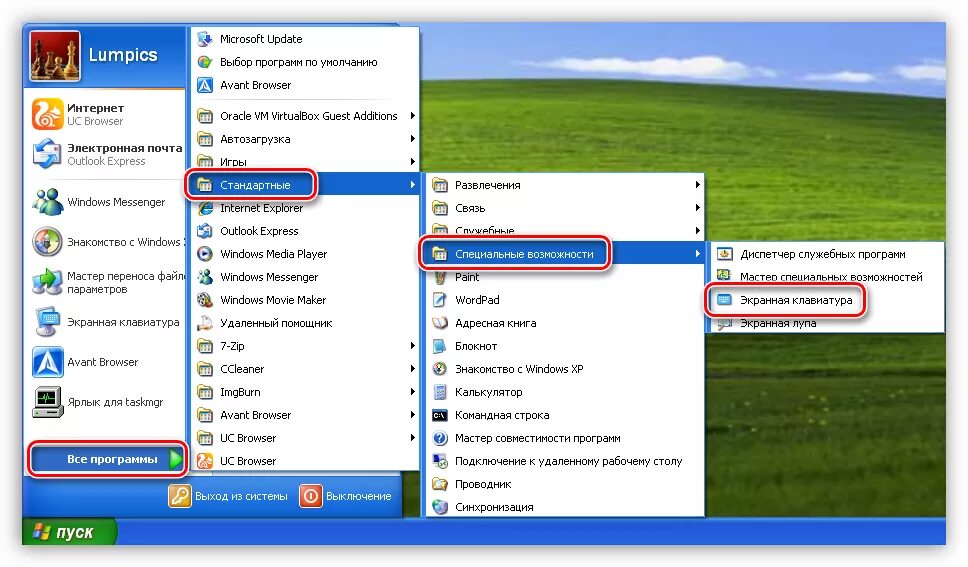Expand the Автозагрузка submenu arrow

tap(412, 139)
